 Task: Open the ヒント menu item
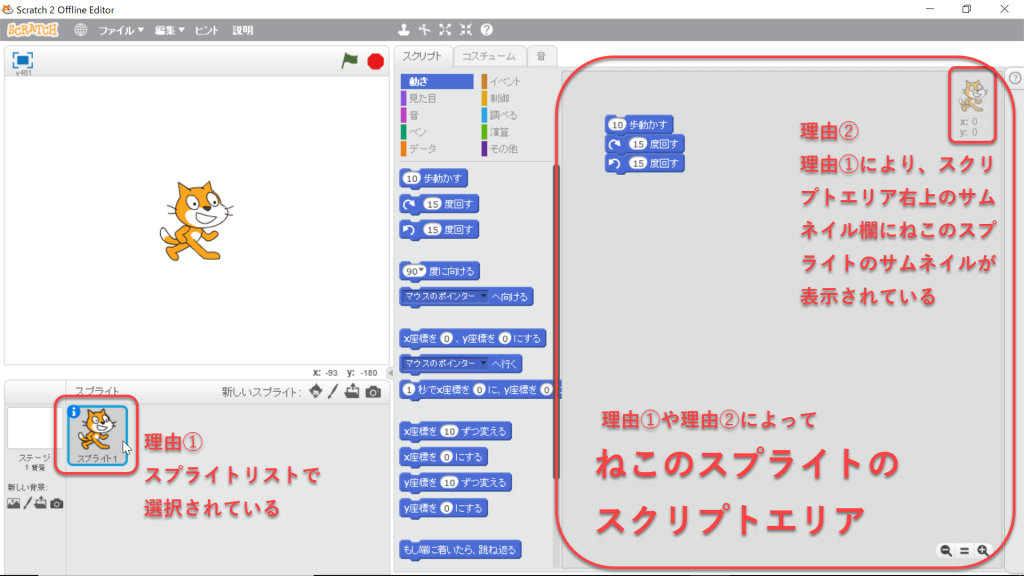[x=206, y=30]
